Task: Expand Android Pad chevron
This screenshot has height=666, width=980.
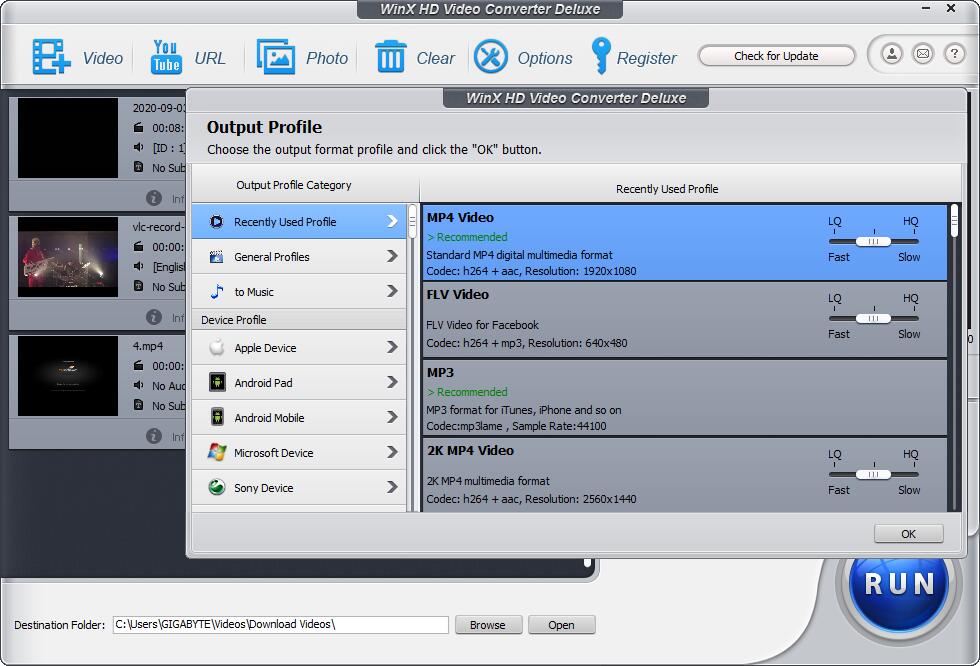Action: (392, 382)
